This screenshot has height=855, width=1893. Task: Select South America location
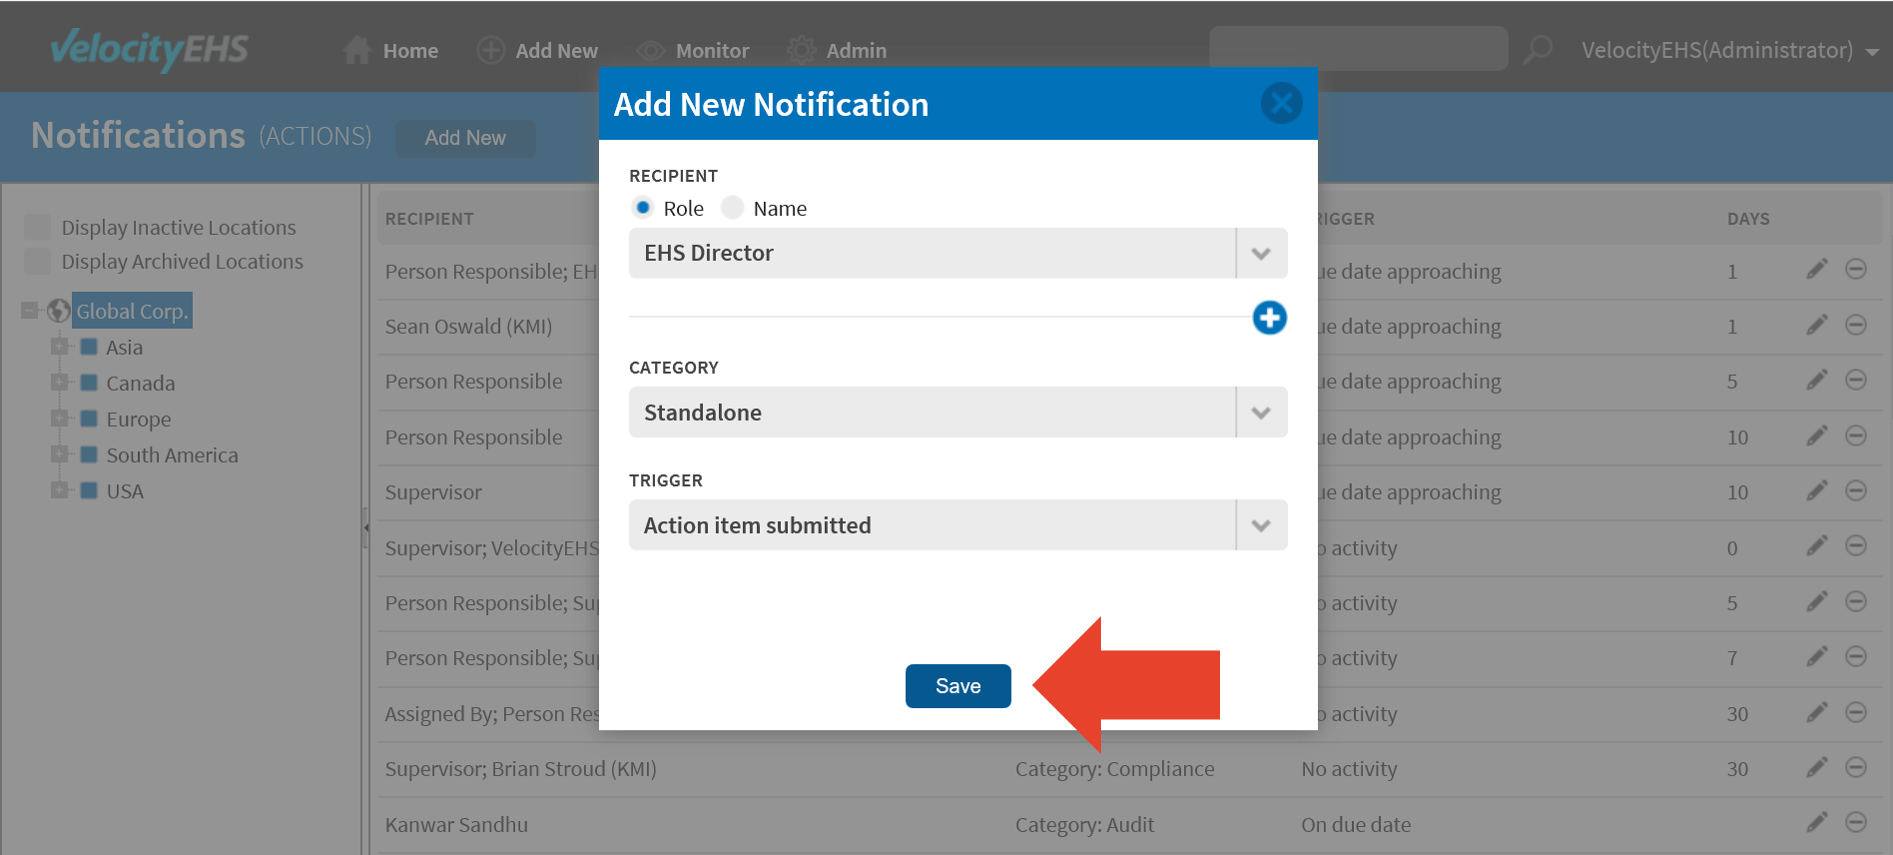pyautogui.click(x=172, y=455)
